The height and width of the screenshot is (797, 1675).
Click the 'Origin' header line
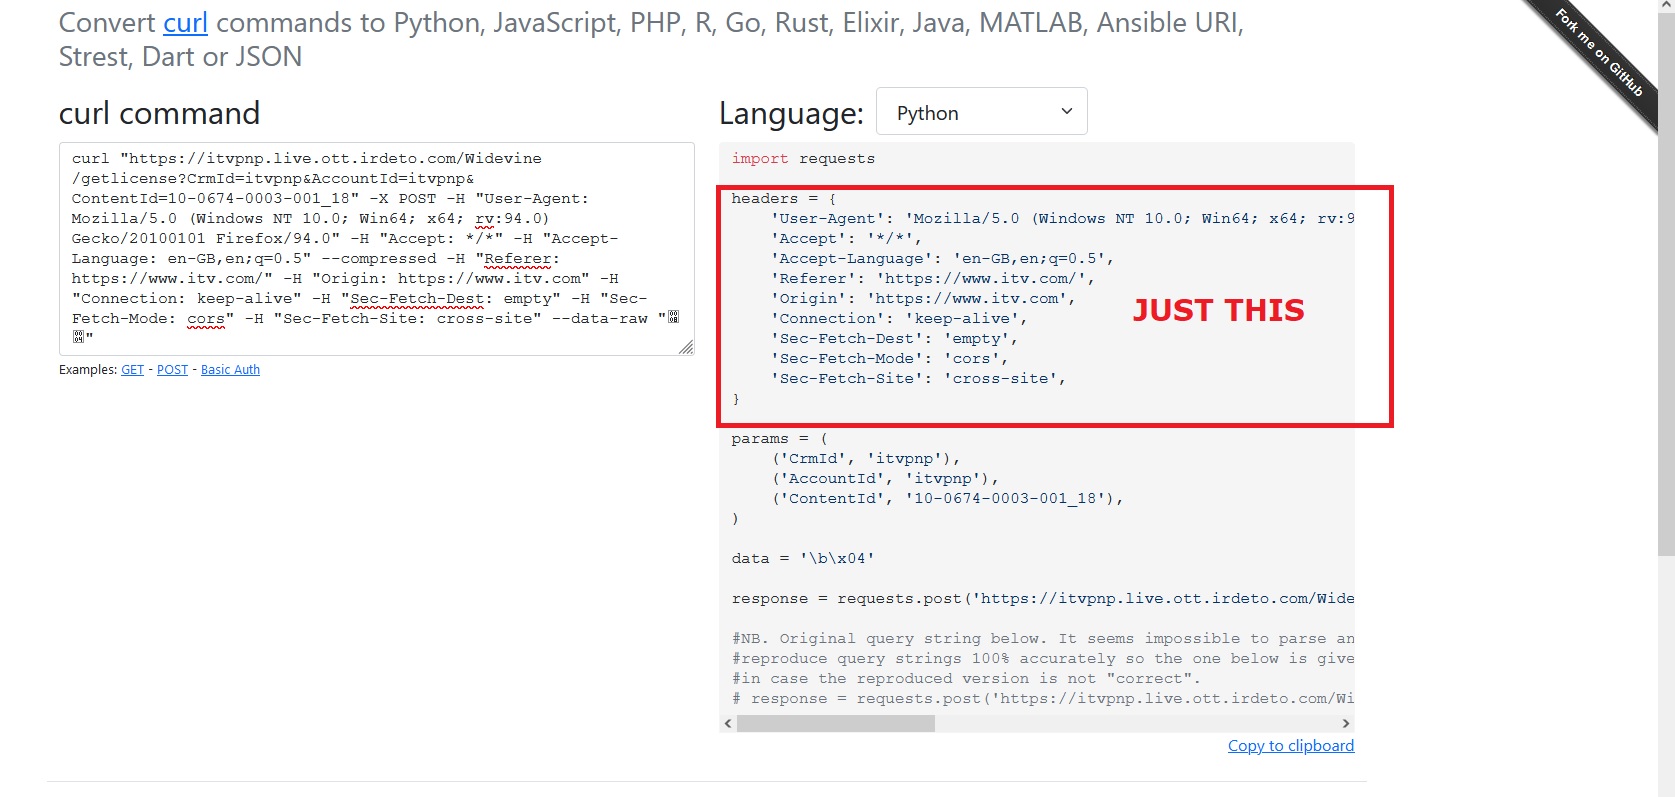coord(923,299)
